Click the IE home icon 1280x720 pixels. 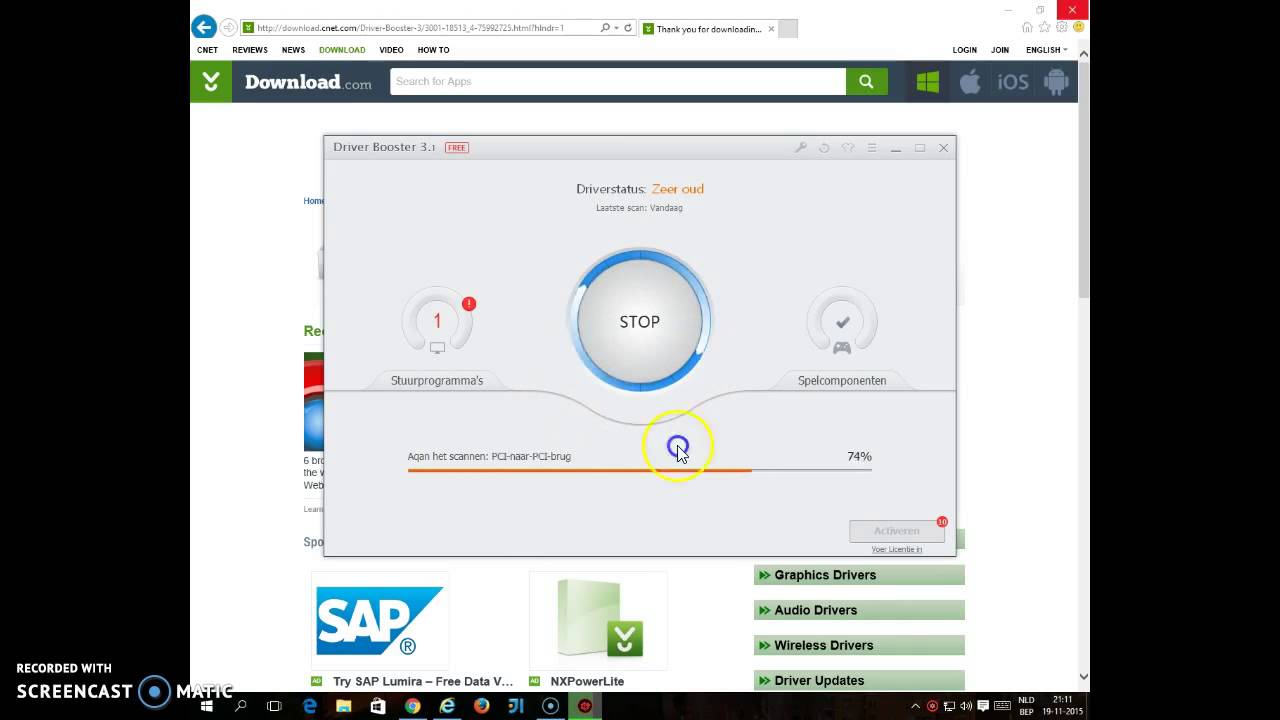click(1027, 27)
